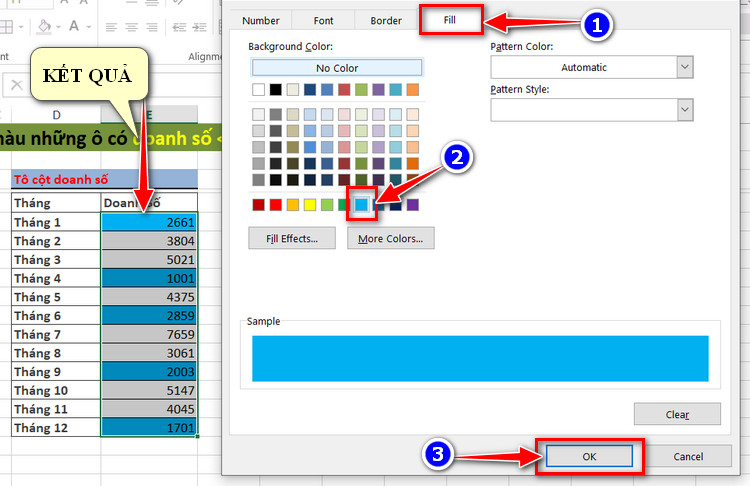The image size is (750, 486).
Task: Click the 'Tô cột doanh số' cell
Action: coord(105,179)
